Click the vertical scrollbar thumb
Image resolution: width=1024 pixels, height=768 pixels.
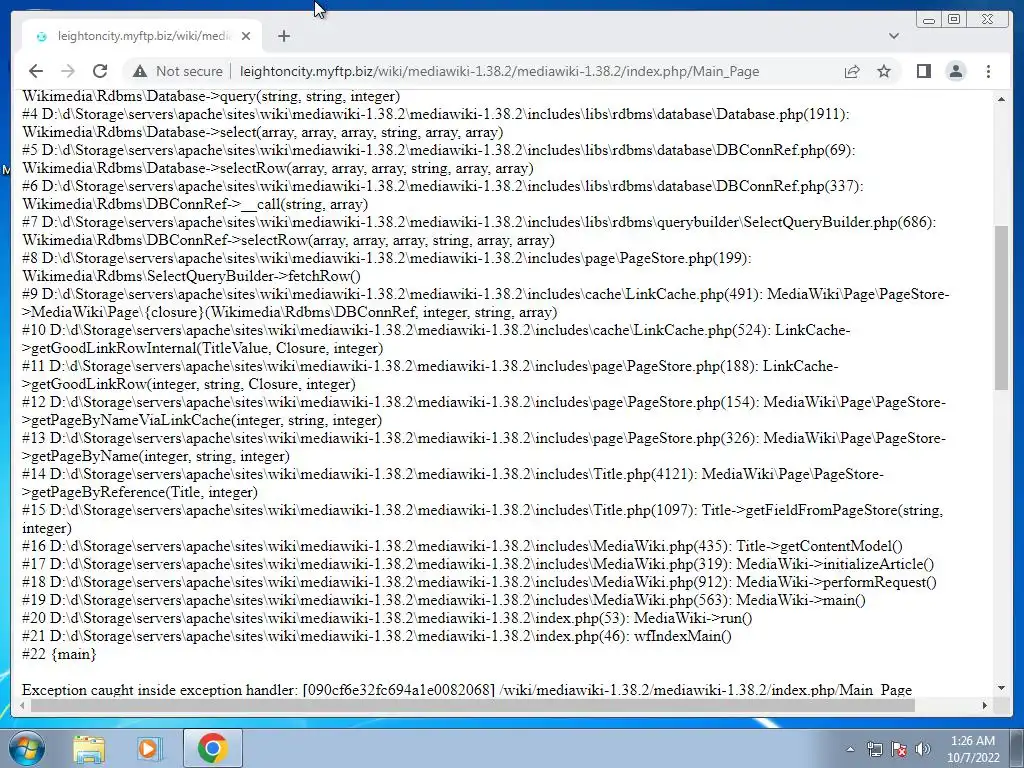1001,308
